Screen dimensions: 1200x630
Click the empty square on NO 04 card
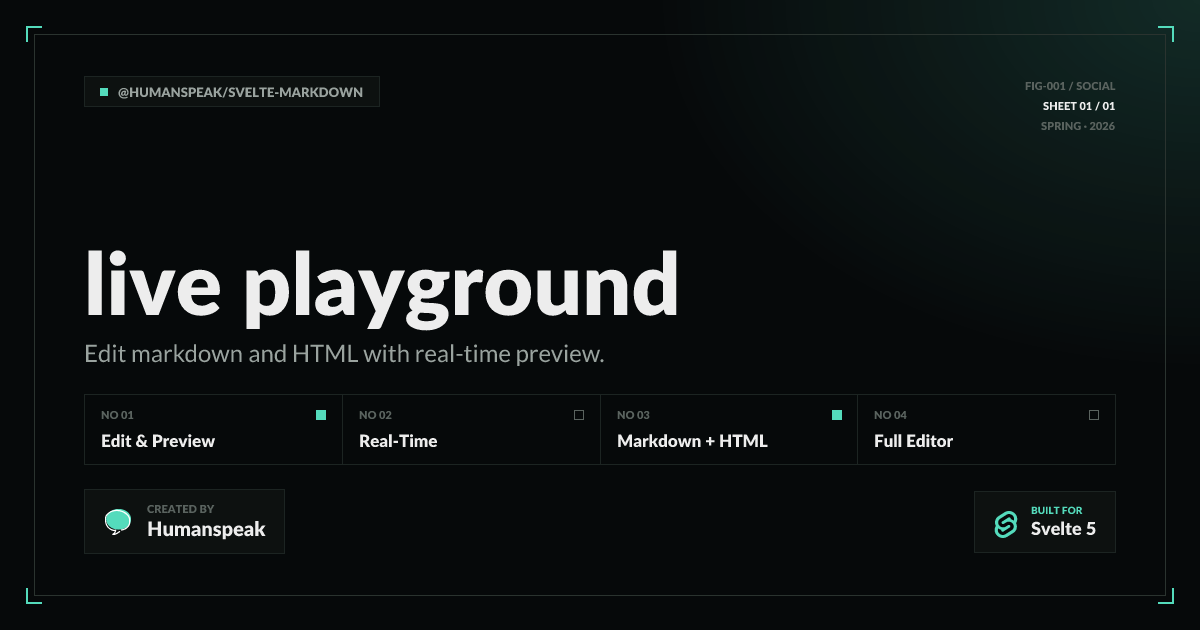[x=1094, y=415]
